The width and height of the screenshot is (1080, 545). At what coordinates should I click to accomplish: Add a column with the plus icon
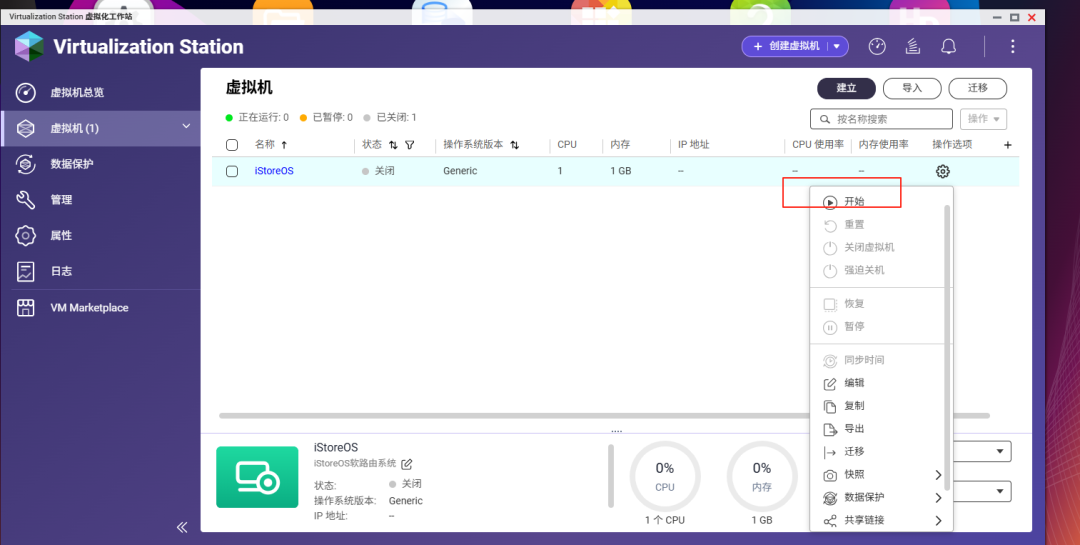pyautogui.click(x=1008, y=145)
